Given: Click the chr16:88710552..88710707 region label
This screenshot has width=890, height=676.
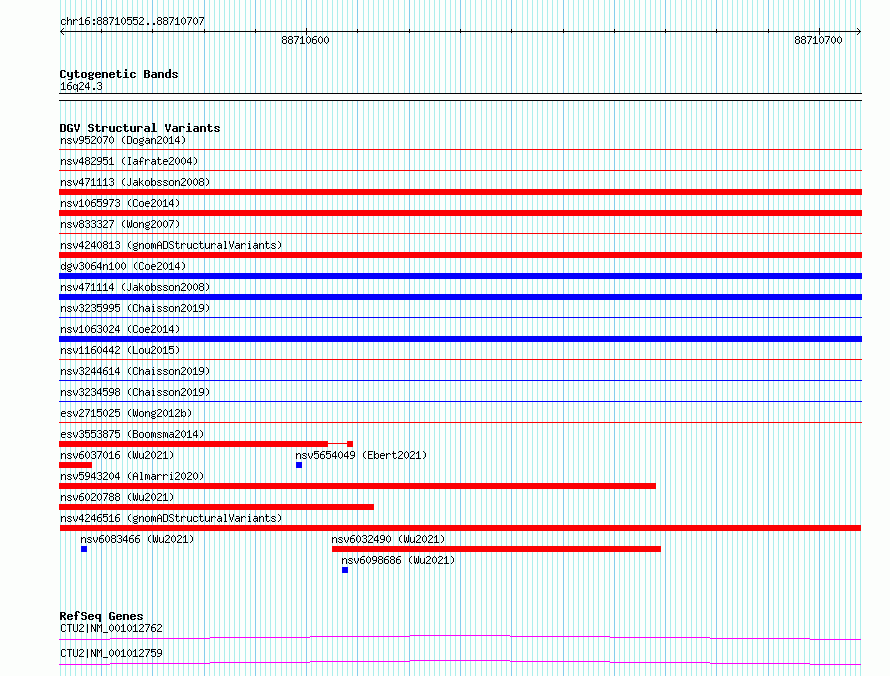Looking at the screenshot, I should point(132,22).
